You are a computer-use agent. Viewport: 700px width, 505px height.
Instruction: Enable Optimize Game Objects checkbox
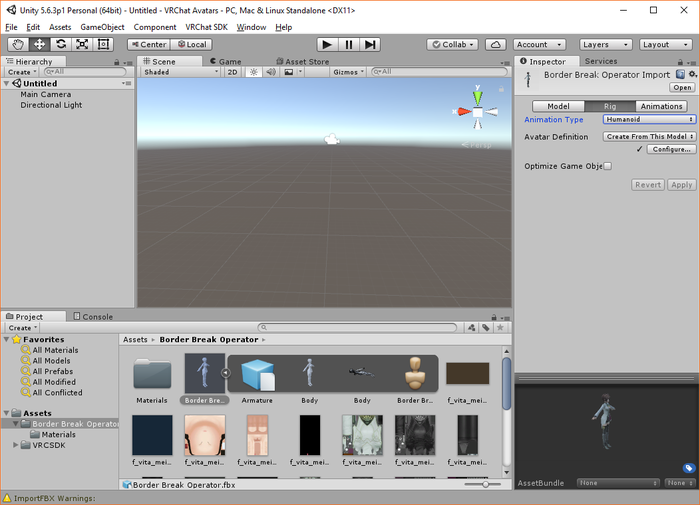[608, 166]
